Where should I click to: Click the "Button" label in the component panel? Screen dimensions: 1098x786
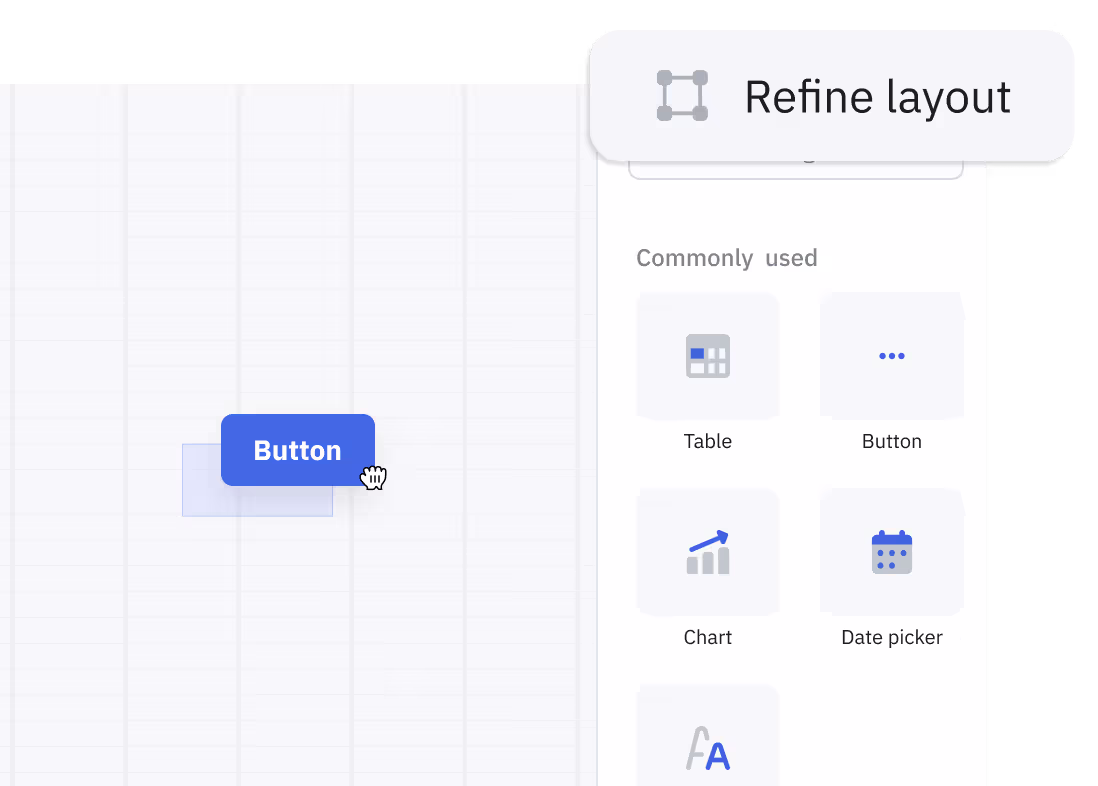tap(891, 441)
